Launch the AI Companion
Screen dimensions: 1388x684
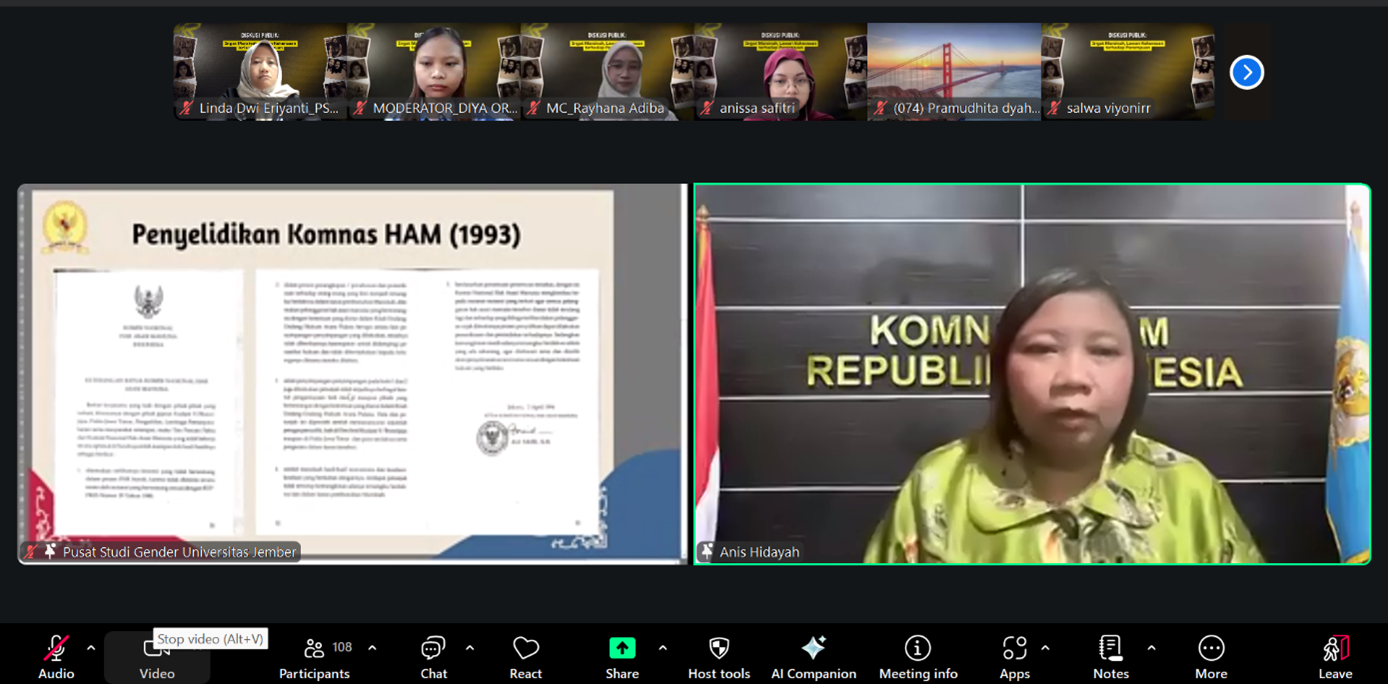click(x=813, y=655)
